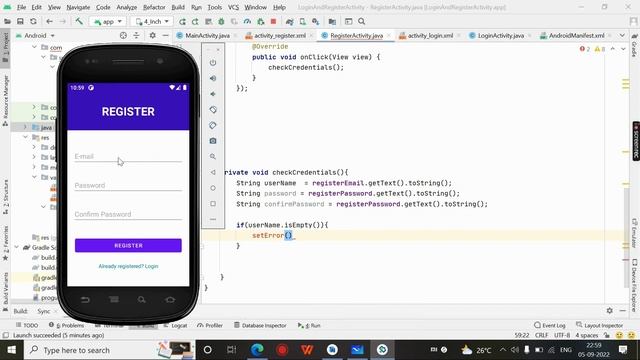Click the Make Project hammer icon
Screen dimensions: 640x360
click(79, 21)
